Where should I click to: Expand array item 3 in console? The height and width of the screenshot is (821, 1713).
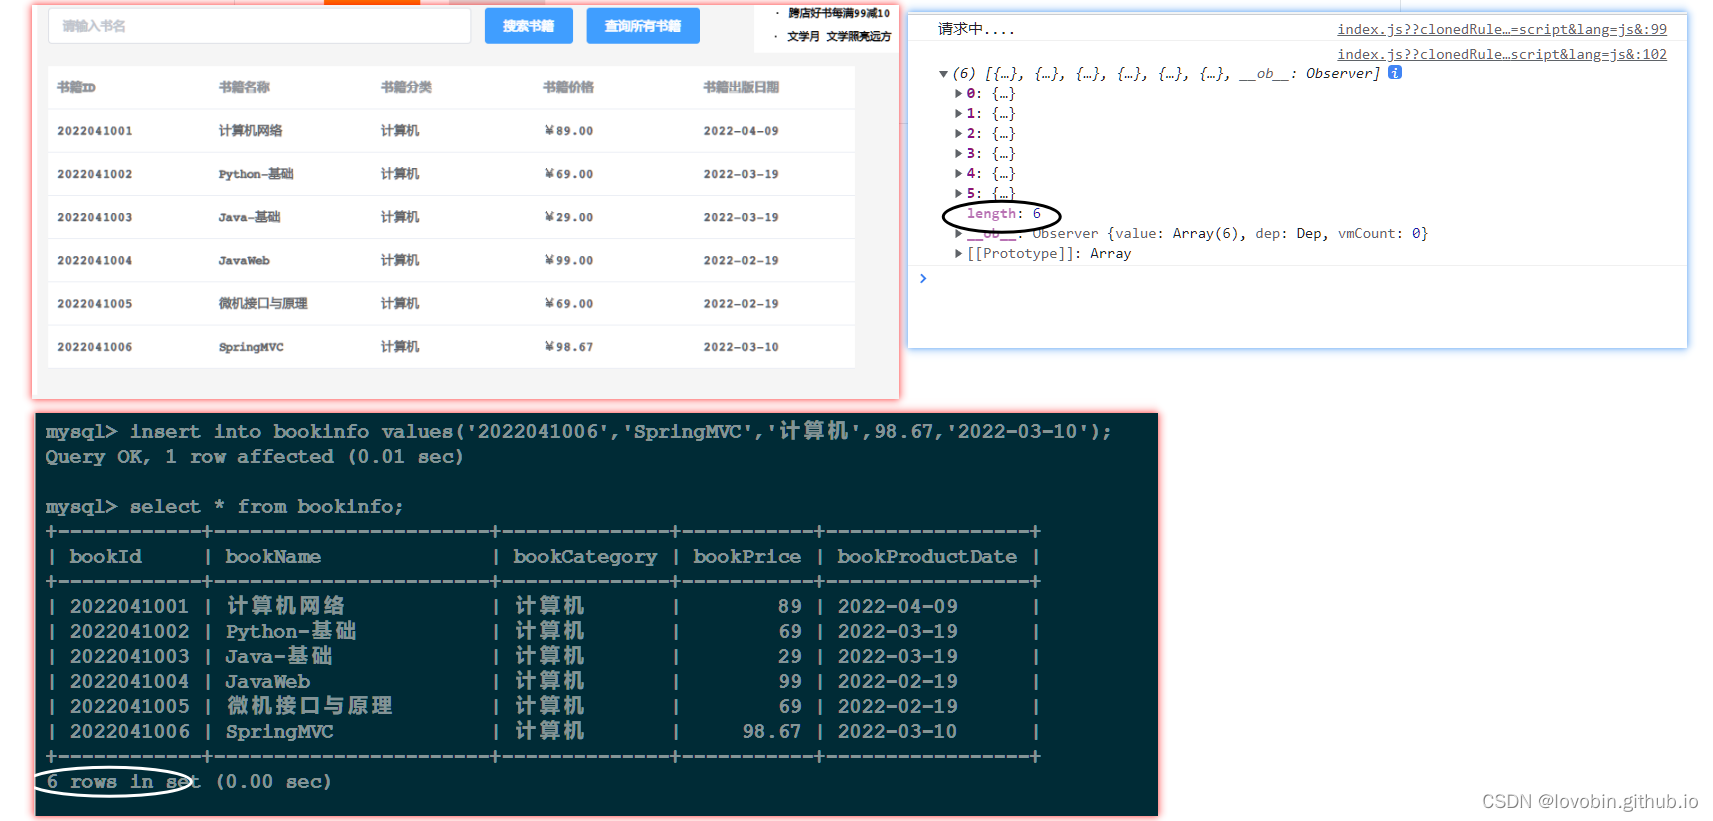pyautogui.click(x=958, y=154)
